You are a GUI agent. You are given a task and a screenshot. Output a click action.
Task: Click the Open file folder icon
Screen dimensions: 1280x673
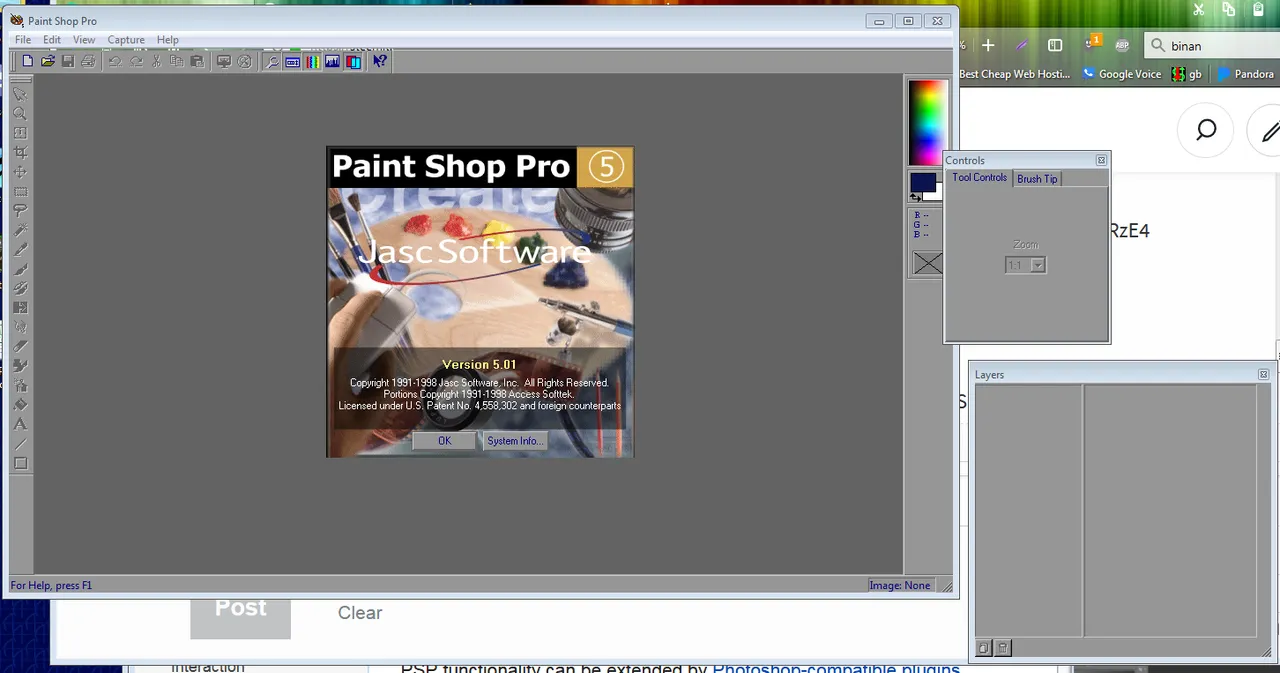(x=47, y=61)
